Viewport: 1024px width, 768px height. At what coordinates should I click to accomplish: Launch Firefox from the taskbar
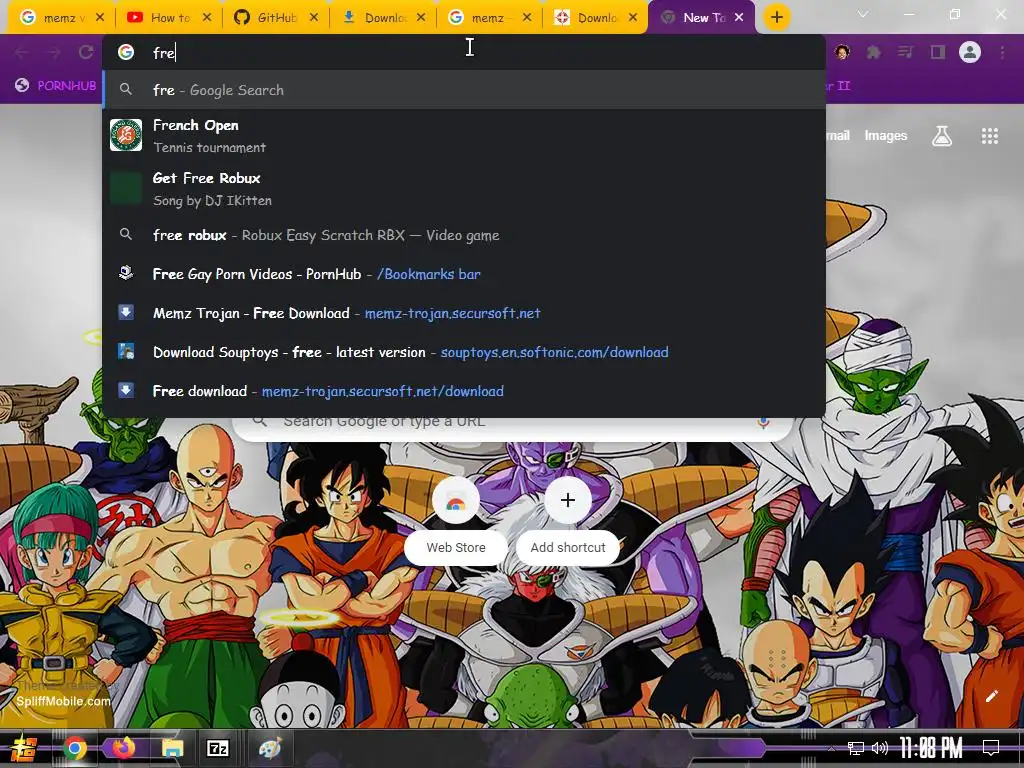point(123,747)
